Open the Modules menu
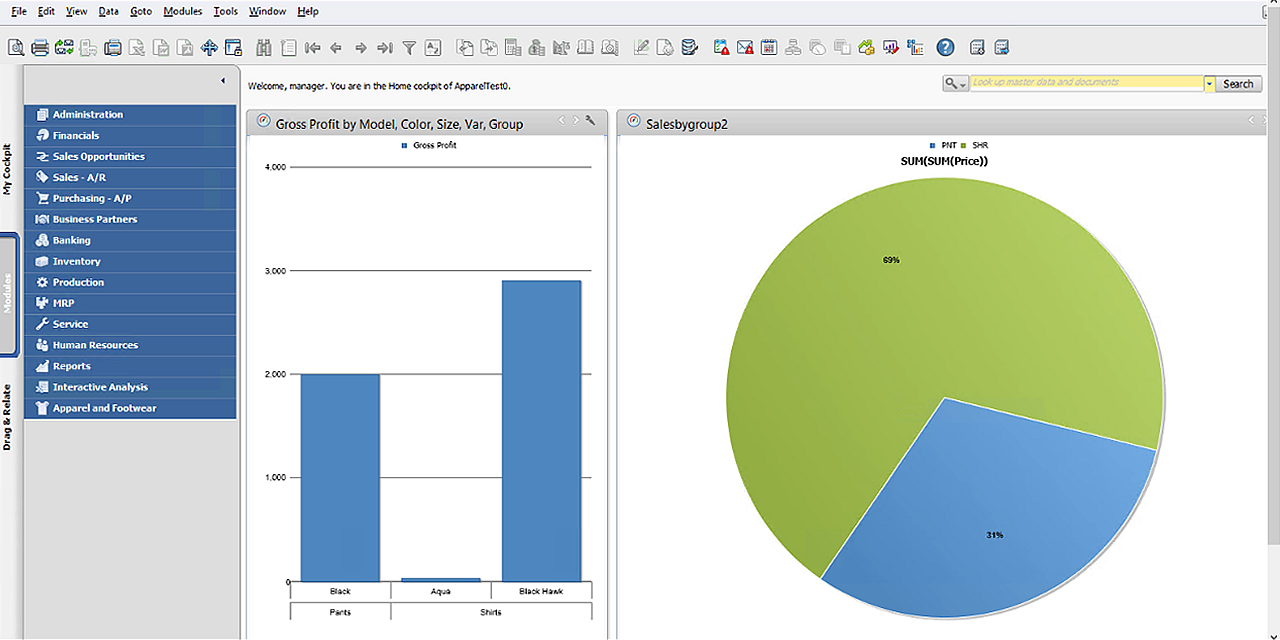Screen dimensions: 1280x640 [x=182, y=11]
